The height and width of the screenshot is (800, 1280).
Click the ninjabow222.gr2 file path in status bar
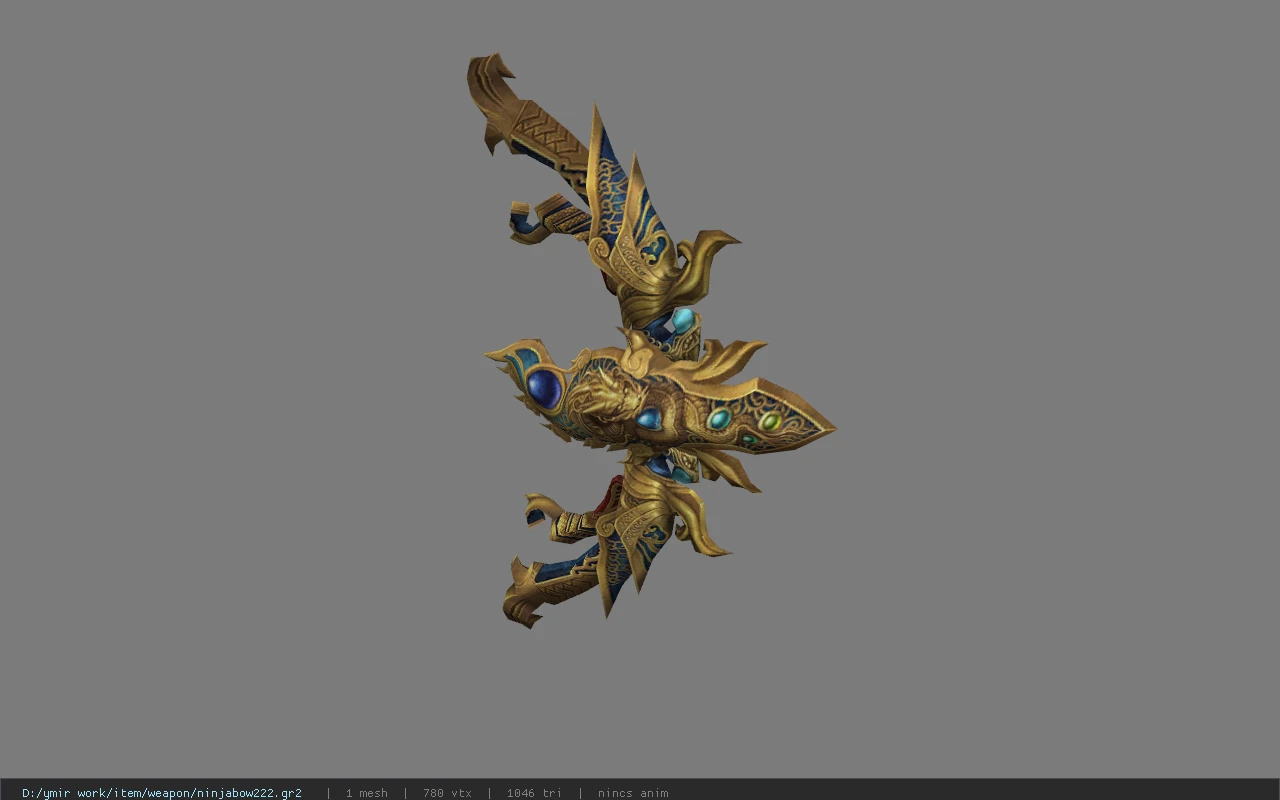pyautogui.click(x=162, y=793)
